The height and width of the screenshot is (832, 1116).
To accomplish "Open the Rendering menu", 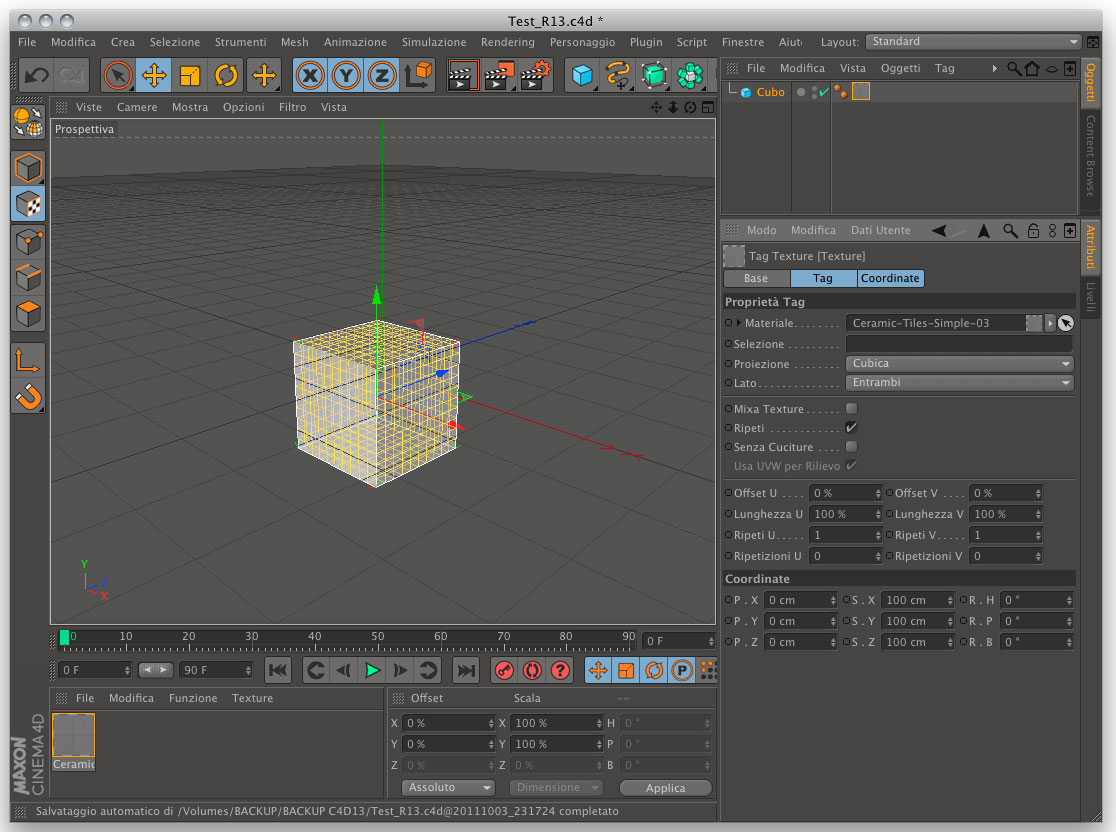I will [507, 42].
